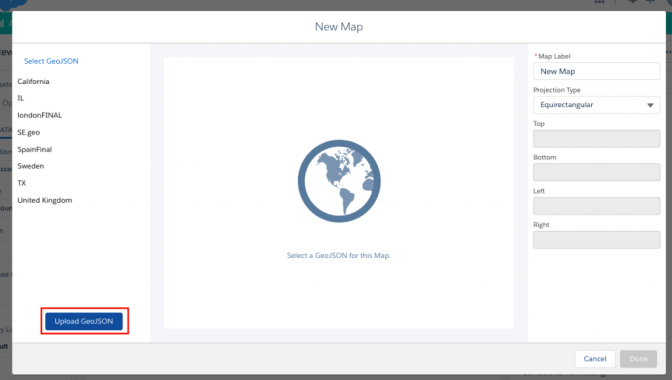The image size is (672, 380).
Task: Click into the Bottom bounds field
Action: 597,172
